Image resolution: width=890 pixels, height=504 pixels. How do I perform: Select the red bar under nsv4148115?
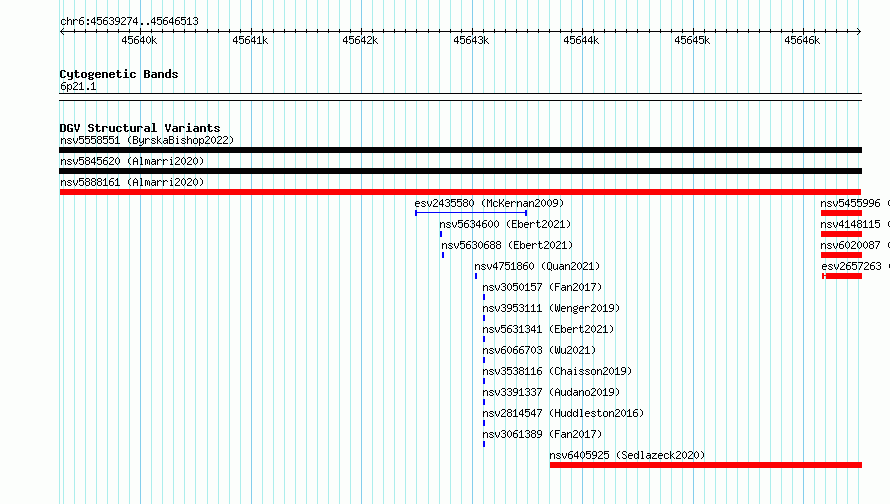pos(841,234)
